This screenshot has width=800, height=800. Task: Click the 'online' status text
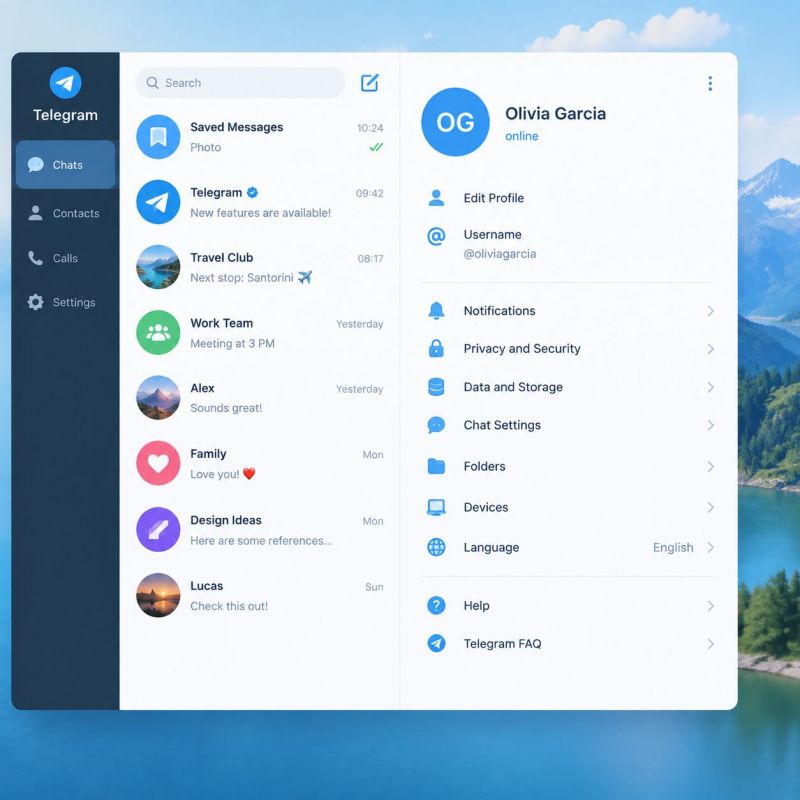[521, 136]
